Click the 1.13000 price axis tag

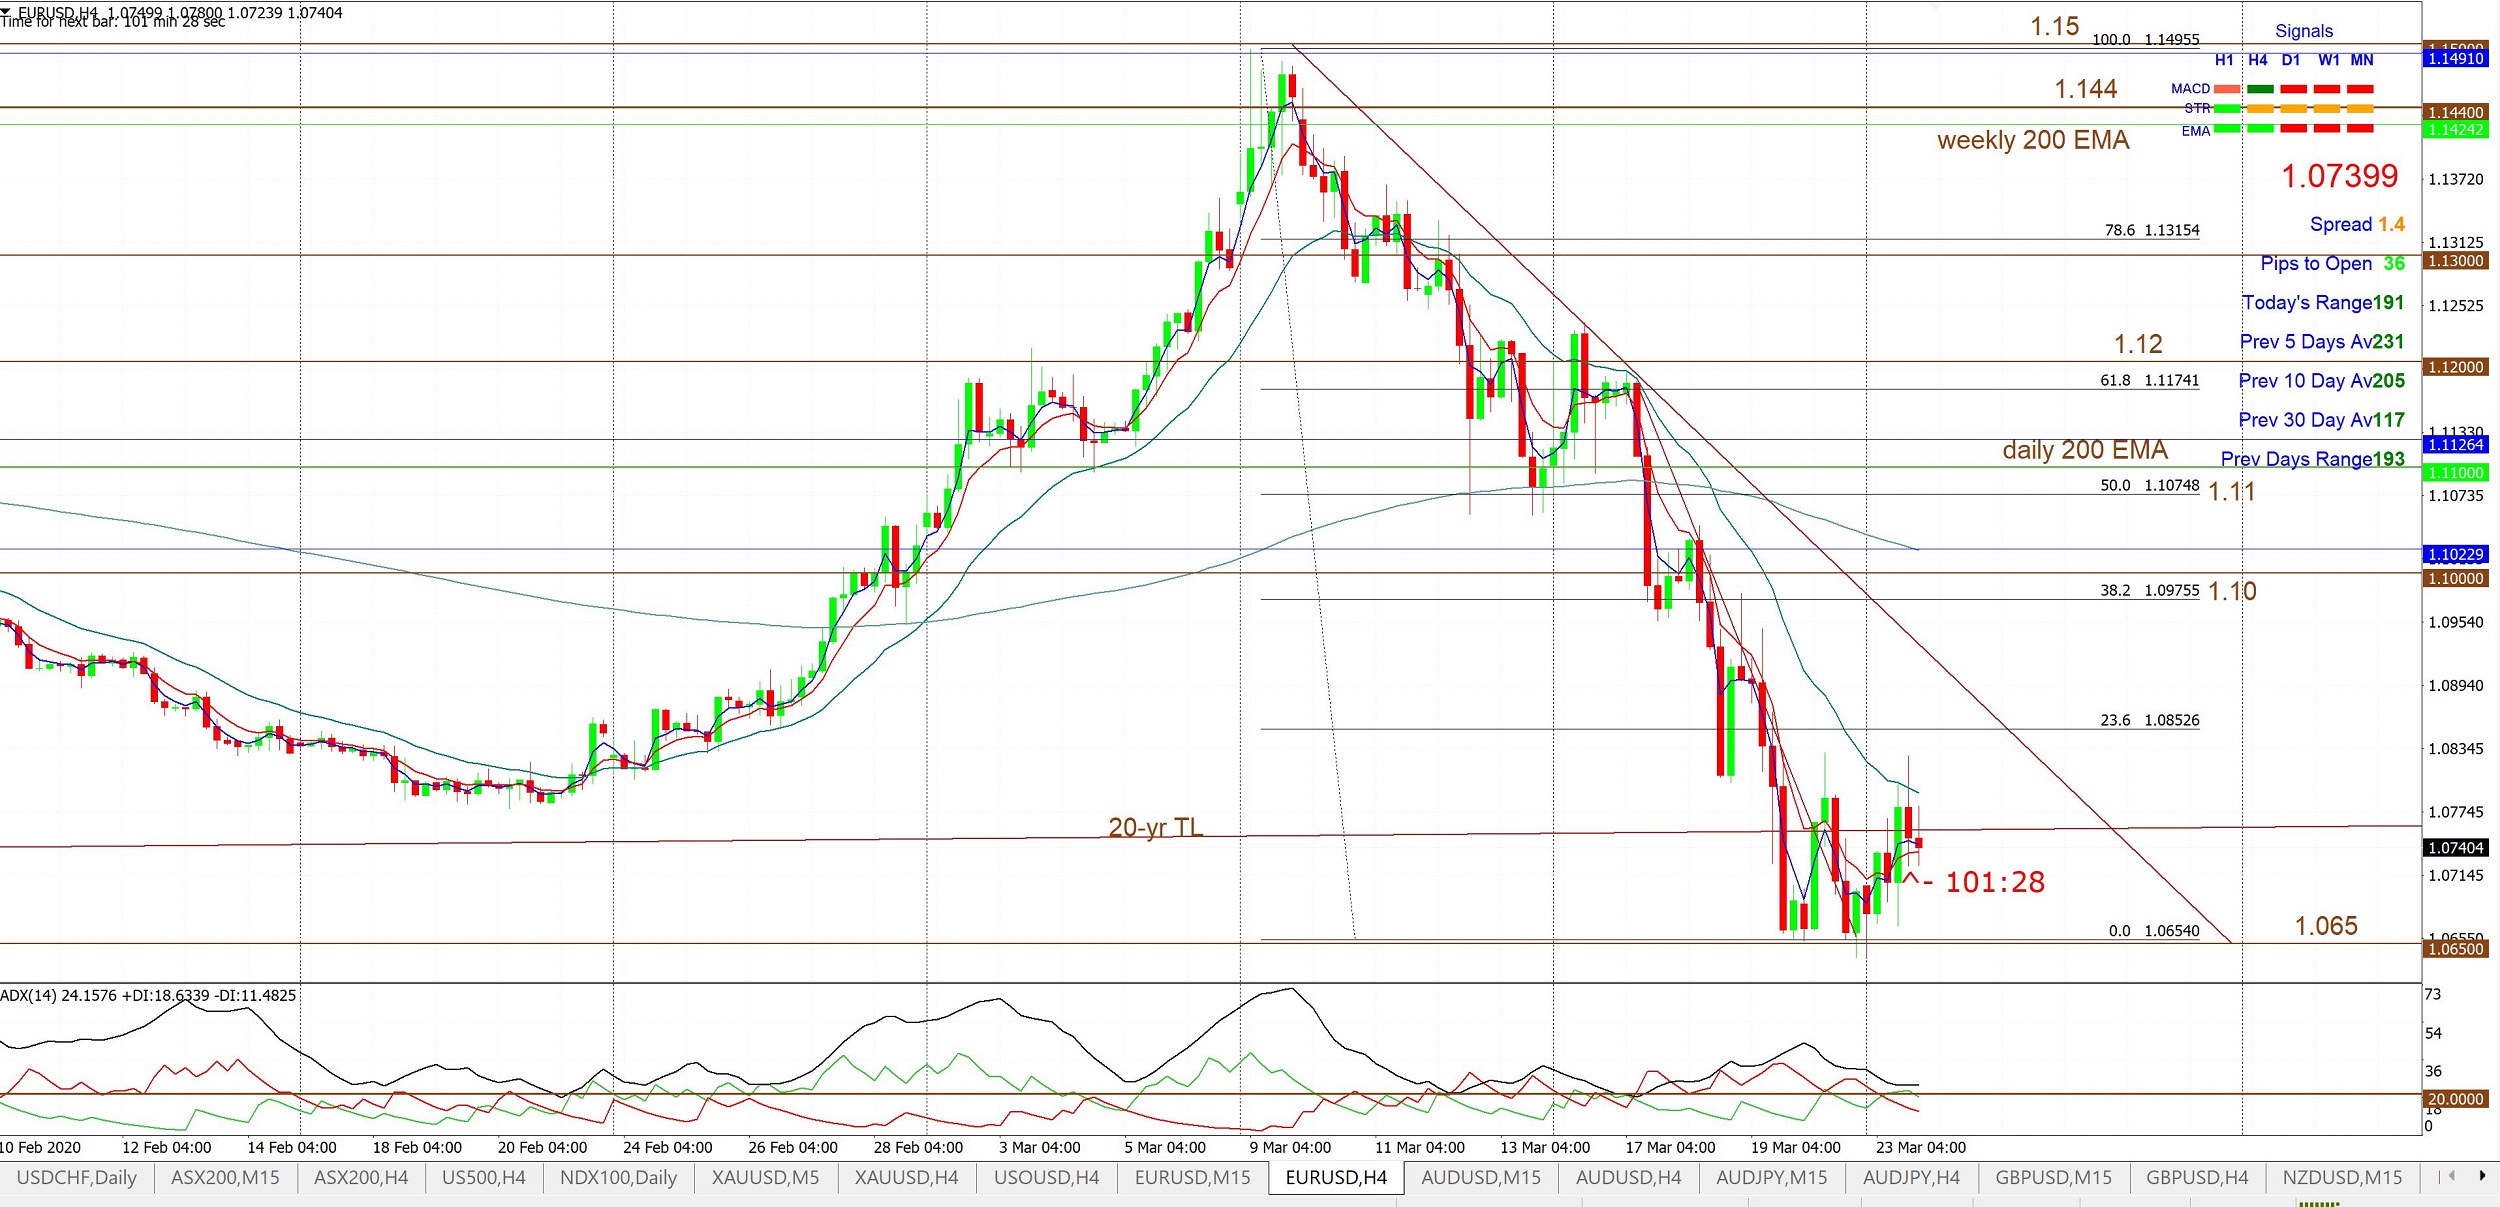pos(2456,261)
